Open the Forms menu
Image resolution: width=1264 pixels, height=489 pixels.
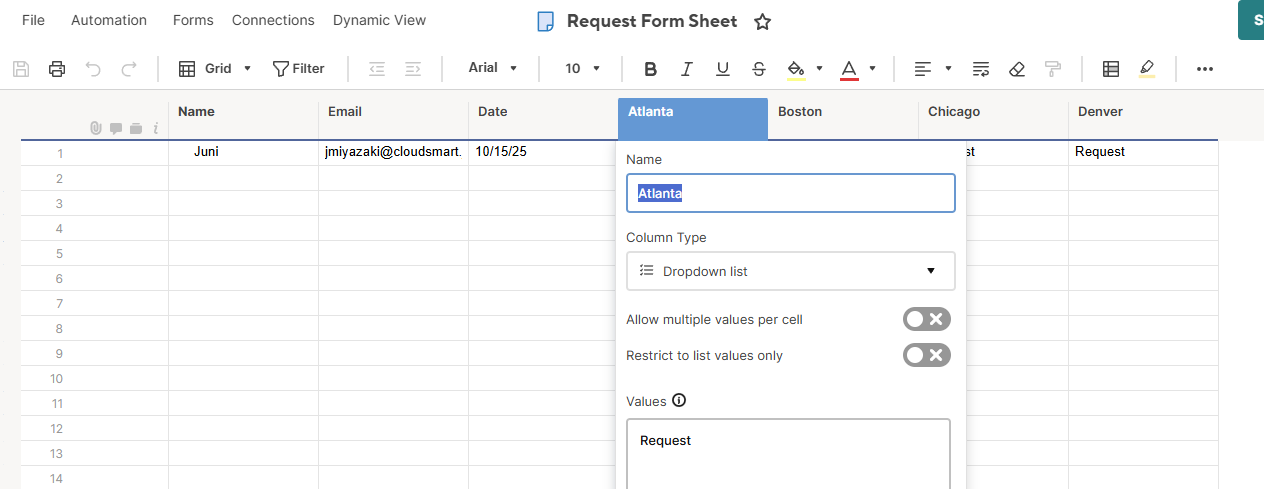click(192, 20)
